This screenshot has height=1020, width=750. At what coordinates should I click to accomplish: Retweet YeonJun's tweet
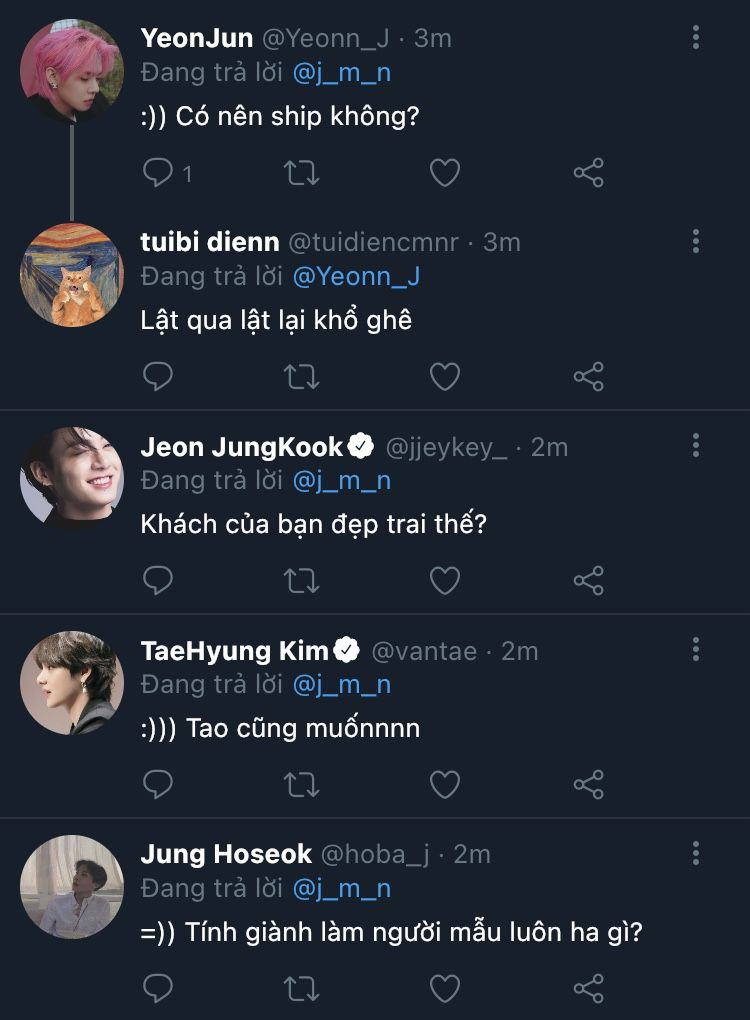302,173
